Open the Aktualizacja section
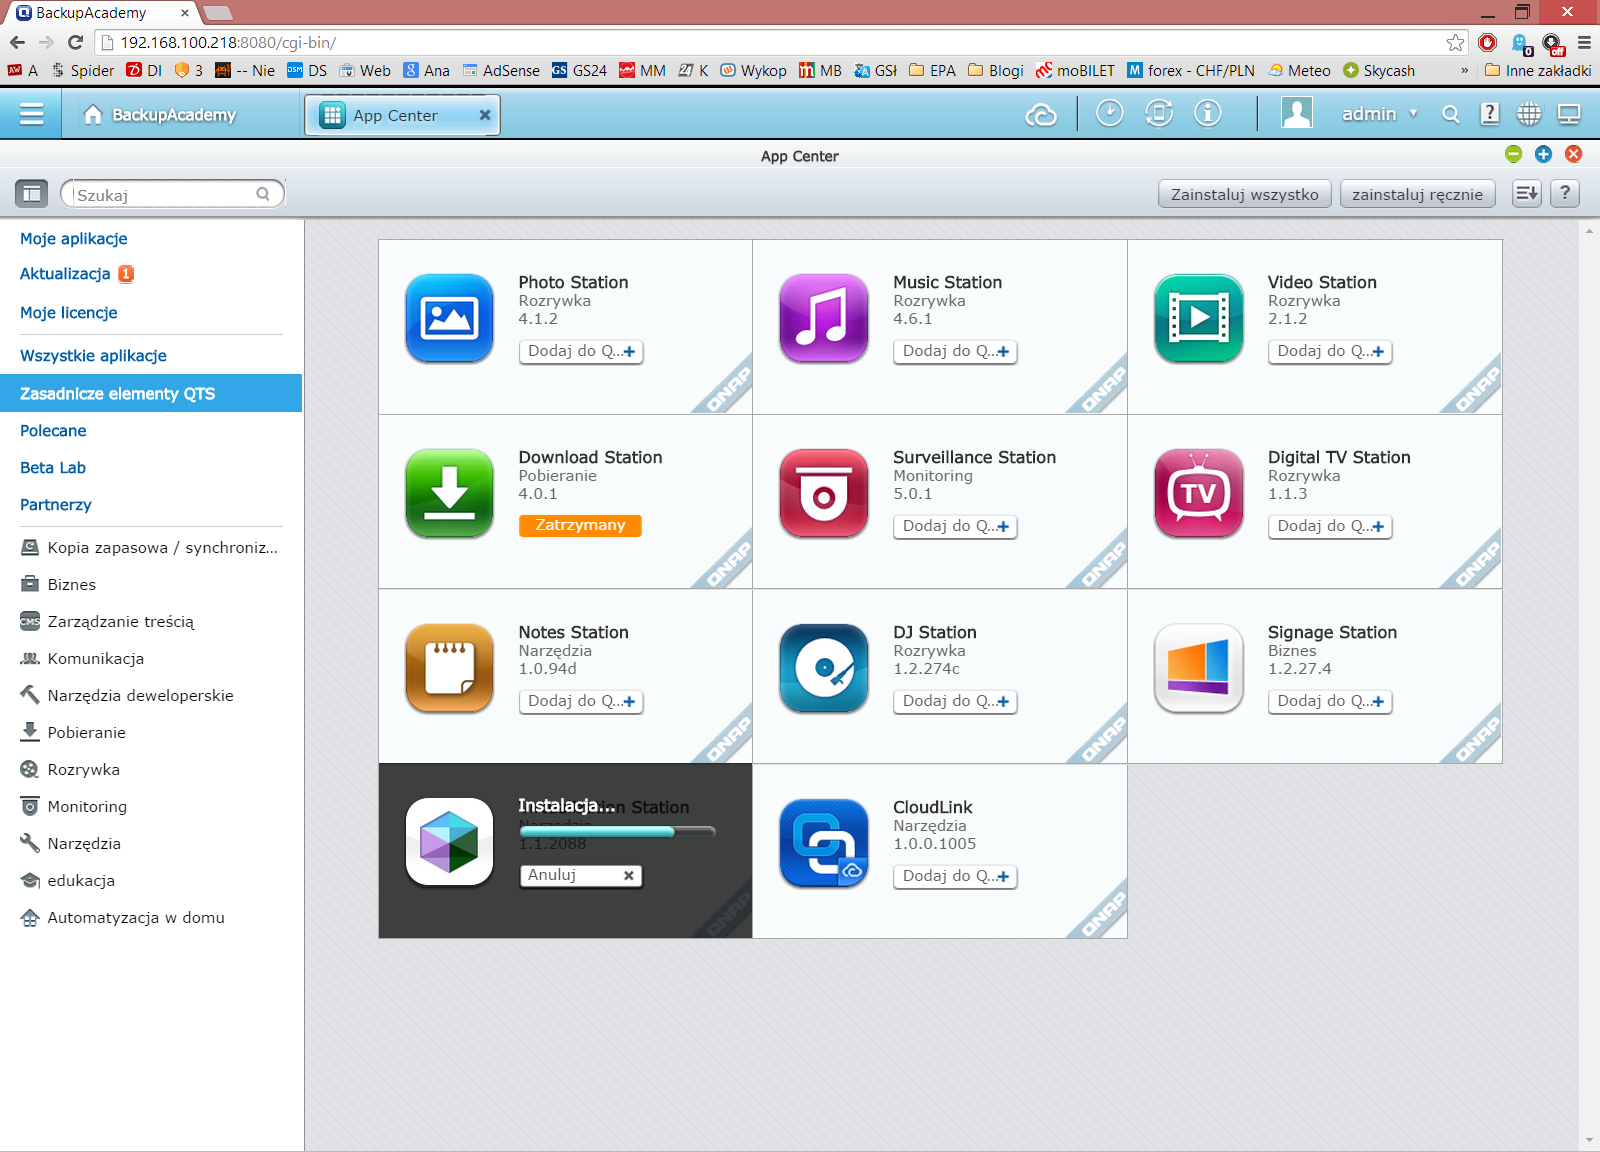The width and height of the screenshot is (1600, 1152). [x=66, y=274]
